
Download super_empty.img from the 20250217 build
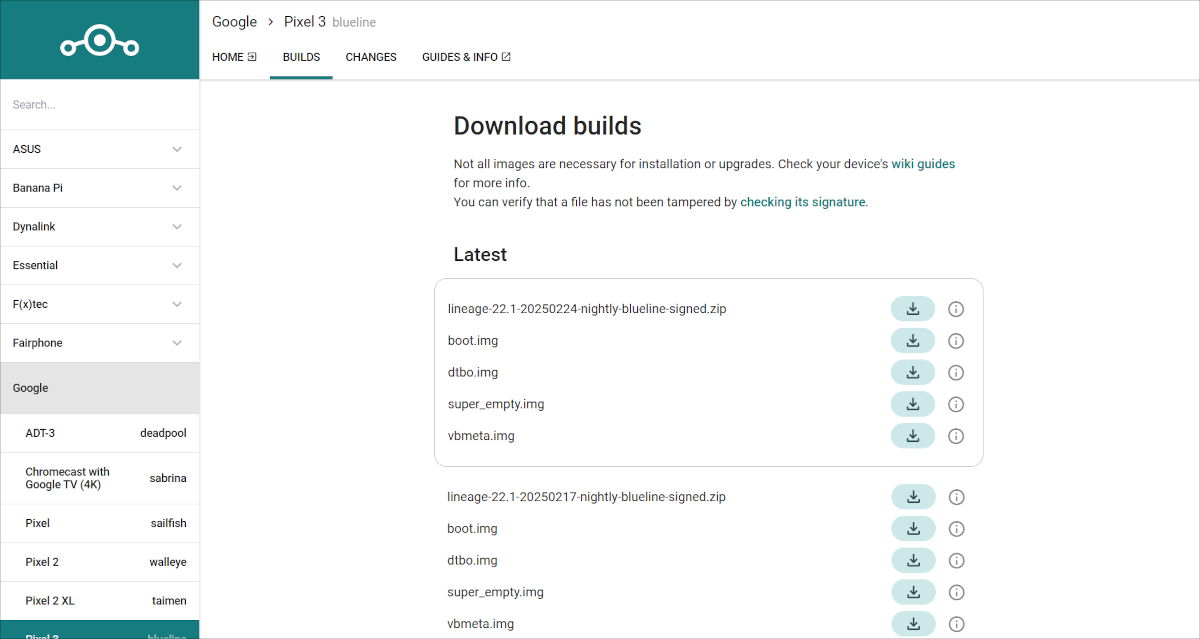pos(913,592)
